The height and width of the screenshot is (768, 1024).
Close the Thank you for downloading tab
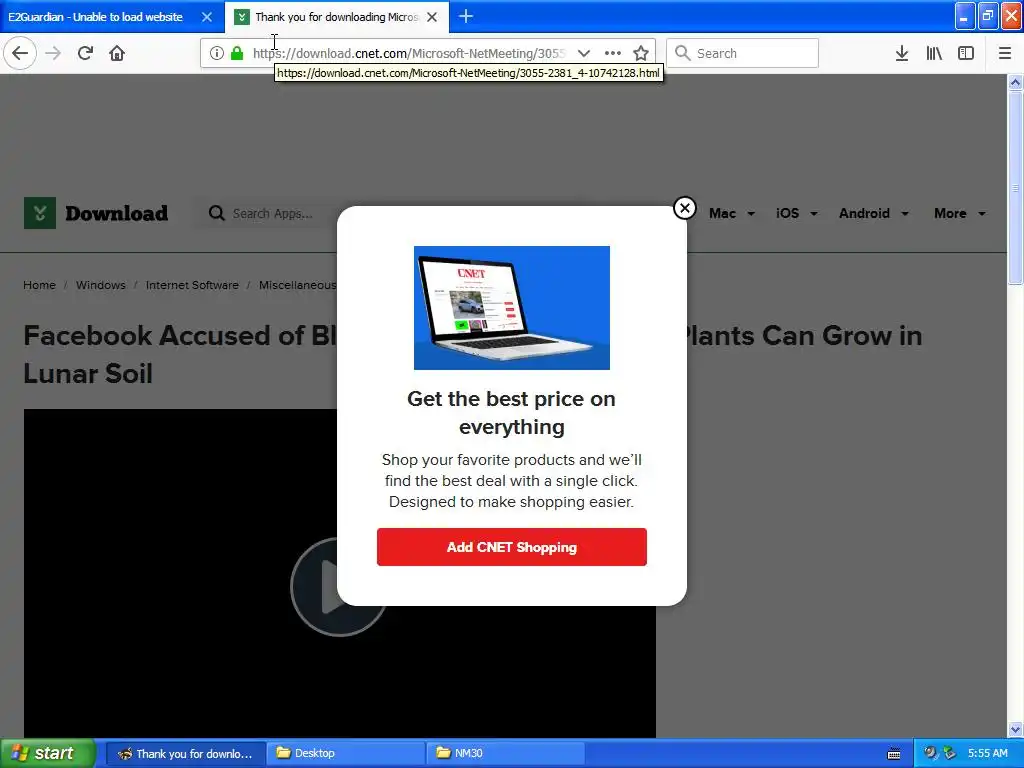tap(432, 17)
